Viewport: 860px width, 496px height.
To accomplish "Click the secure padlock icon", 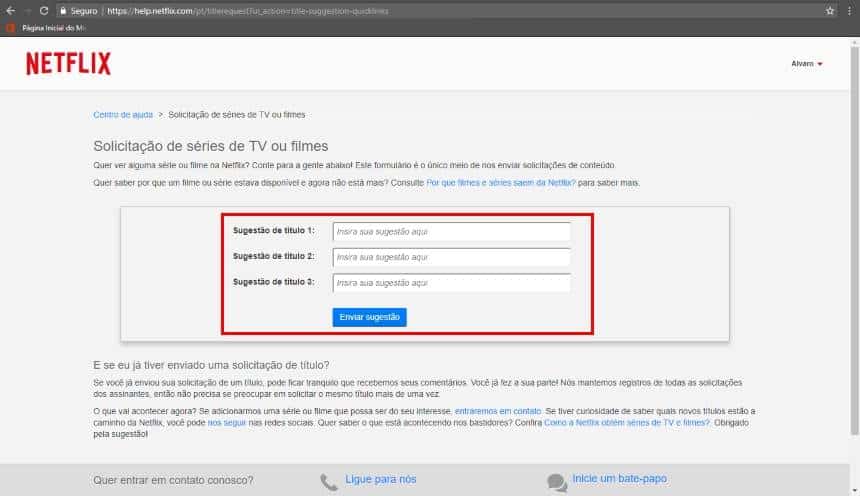I will pyautogui.click(x=63, y=10).
